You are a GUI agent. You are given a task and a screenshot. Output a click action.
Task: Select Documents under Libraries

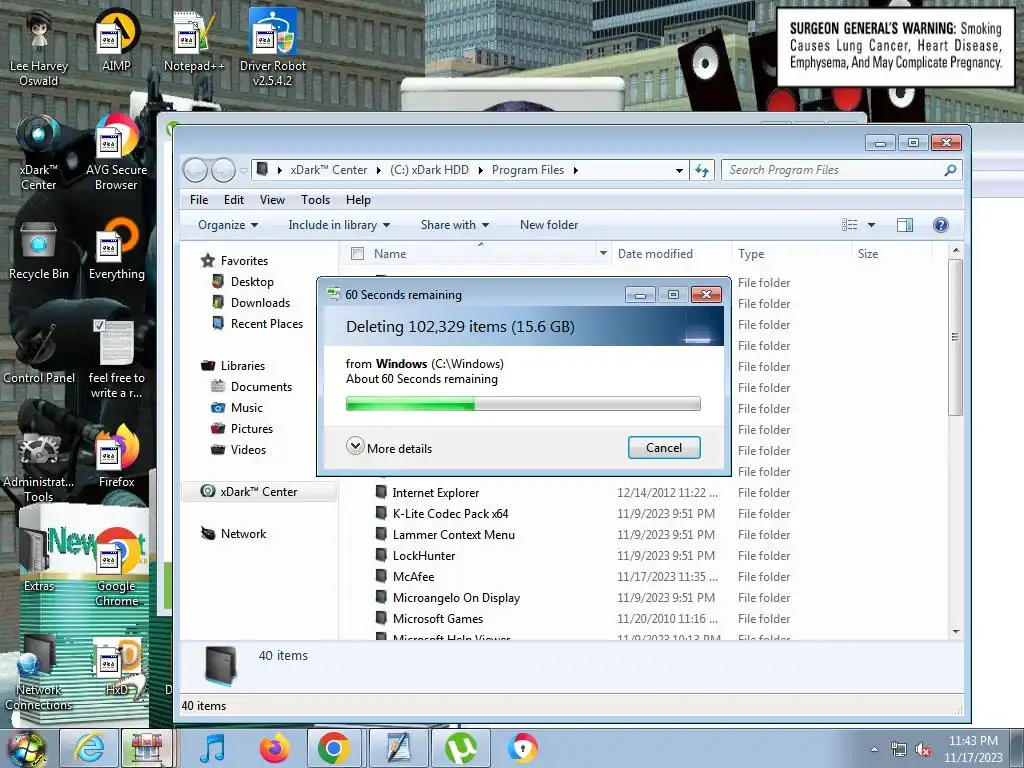click(261, 387)
